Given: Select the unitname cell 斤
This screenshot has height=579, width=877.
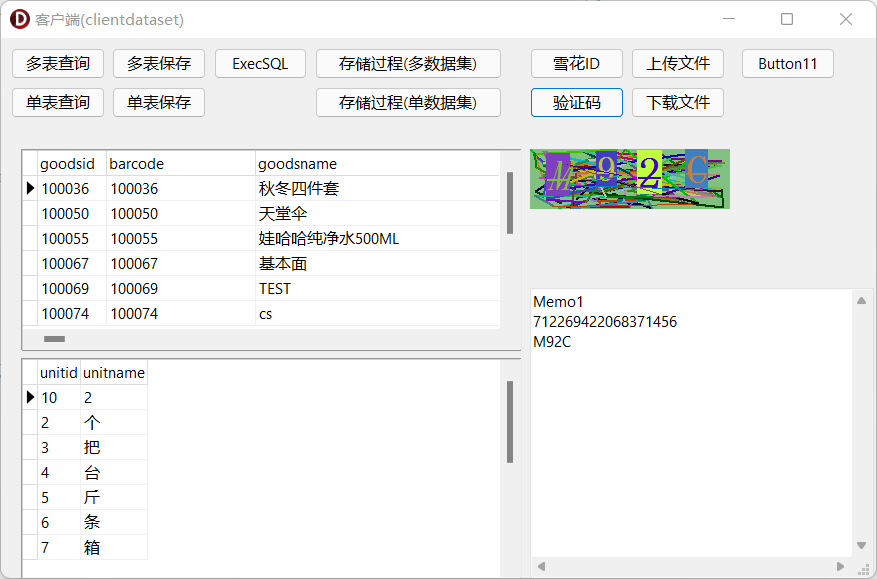Looking at the screenshot, I should click(114, 497).
